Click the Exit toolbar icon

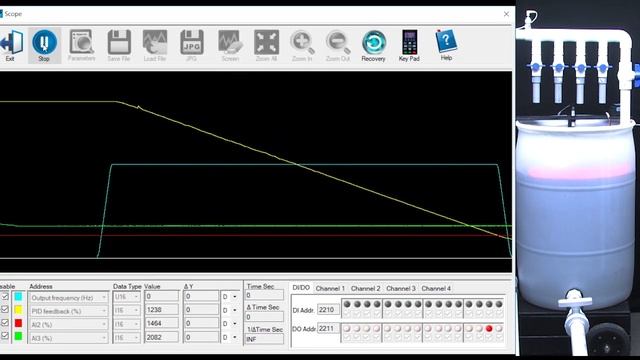11,46
